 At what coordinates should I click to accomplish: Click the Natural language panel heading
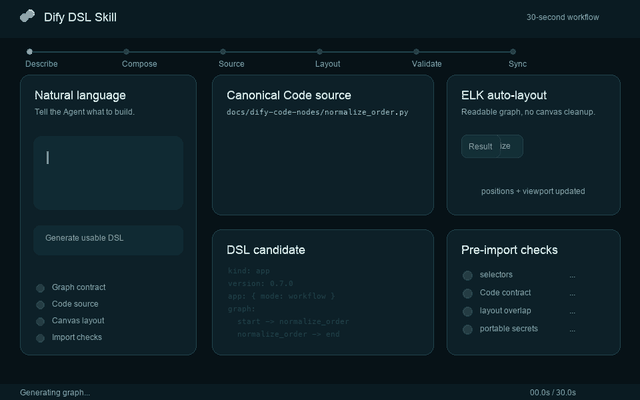tap(80, 95)
